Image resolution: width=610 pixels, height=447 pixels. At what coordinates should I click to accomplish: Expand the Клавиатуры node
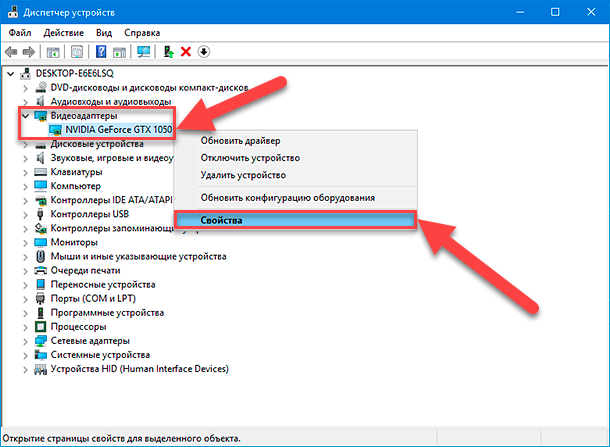tap(25, 173)
